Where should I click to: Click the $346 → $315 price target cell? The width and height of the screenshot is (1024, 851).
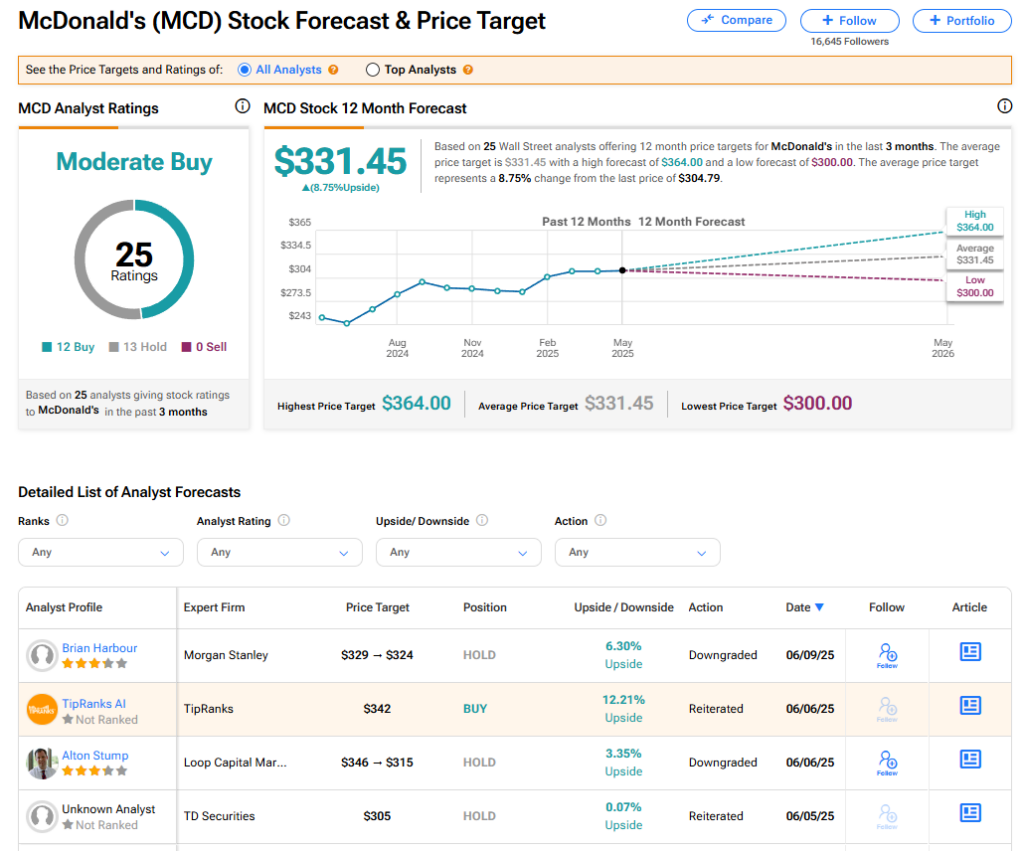[377, 762]
